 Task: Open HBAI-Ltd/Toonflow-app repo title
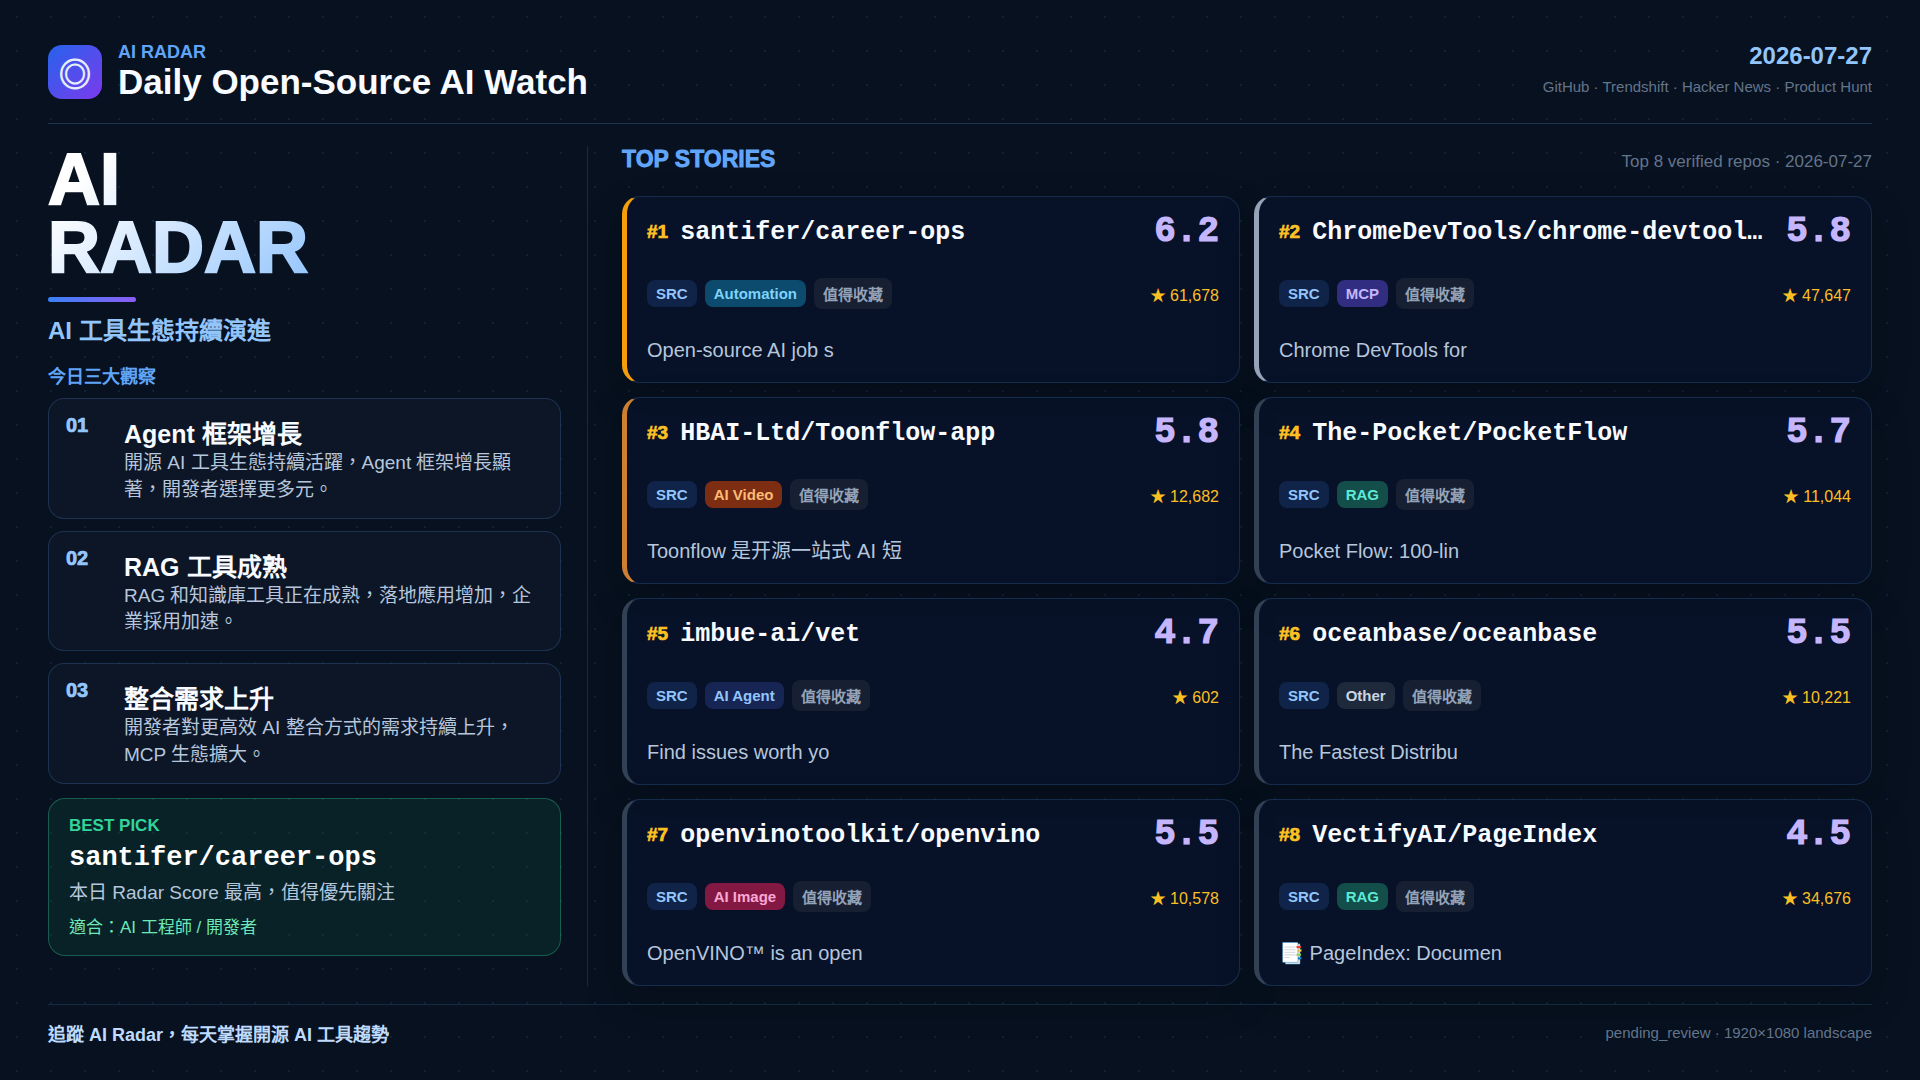[x=837, y=432]
